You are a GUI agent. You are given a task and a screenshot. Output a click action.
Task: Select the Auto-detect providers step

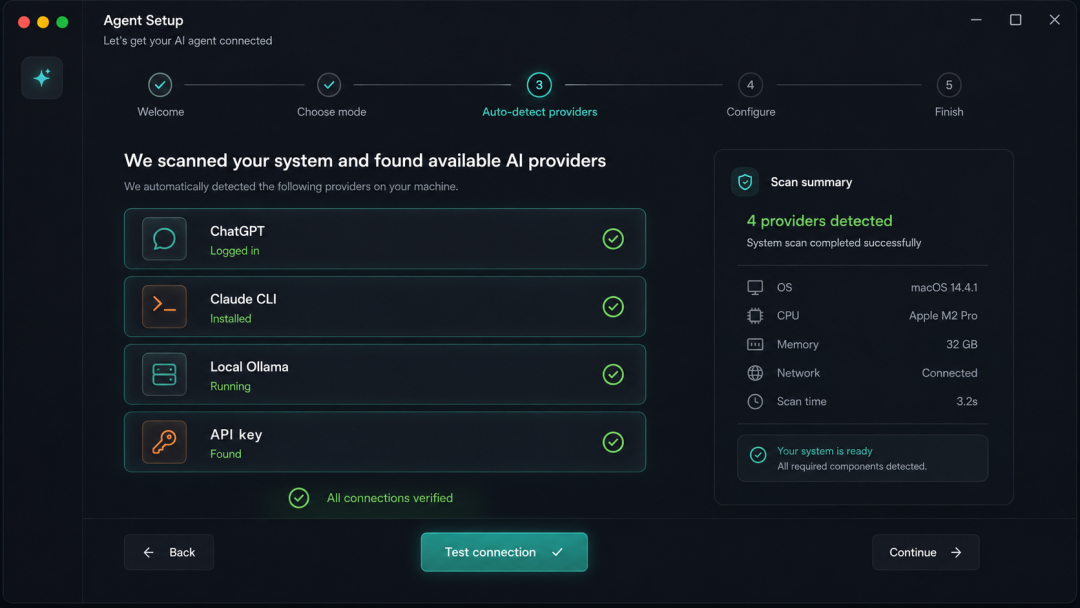click(x=539, y=85)
